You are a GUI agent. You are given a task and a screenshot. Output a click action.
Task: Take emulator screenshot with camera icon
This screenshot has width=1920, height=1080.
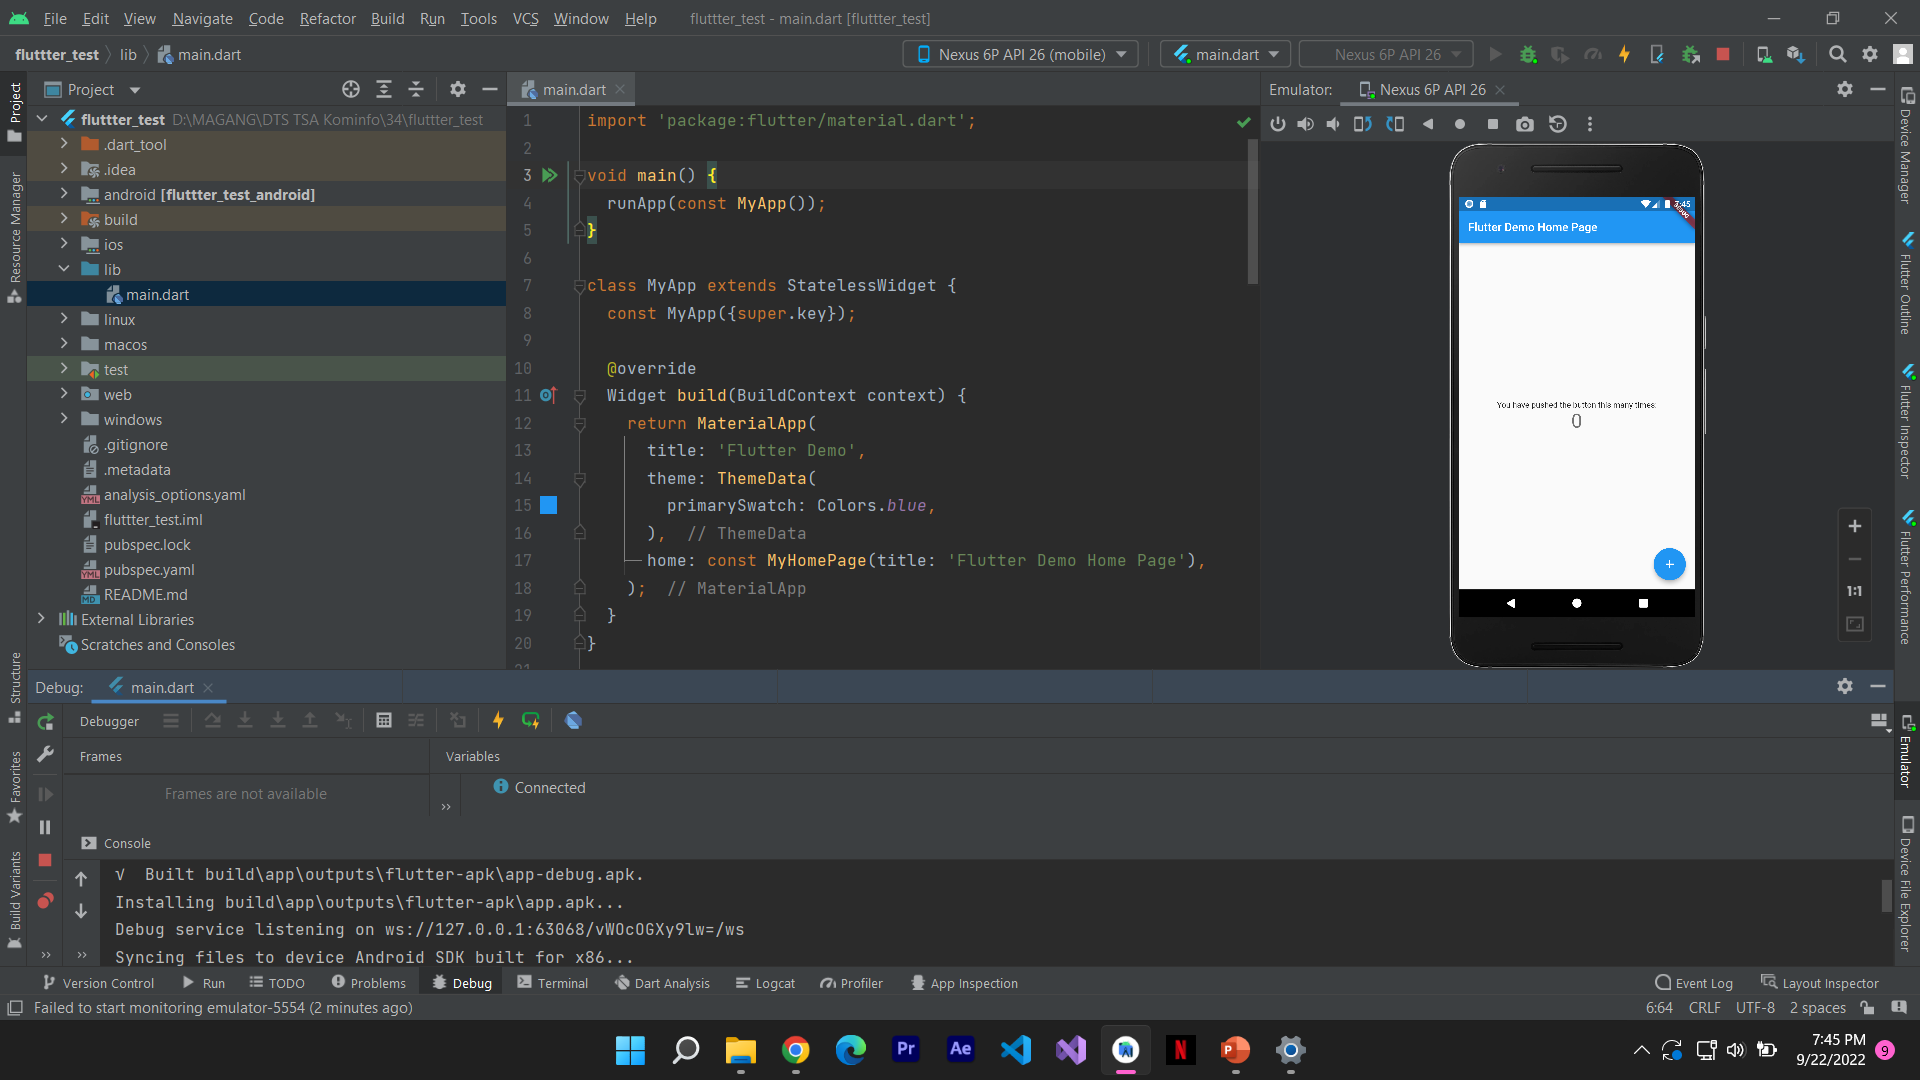1524,124
